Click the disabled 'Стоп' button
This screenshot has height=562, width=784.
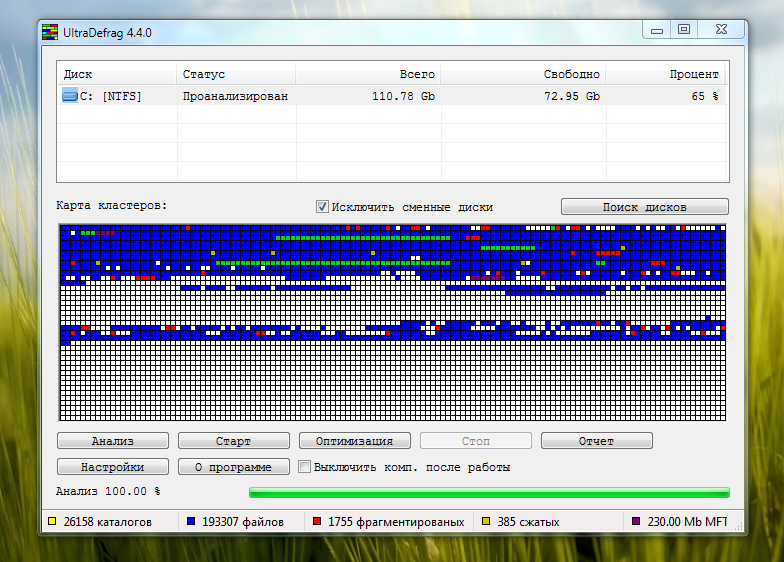coord(476,440)
